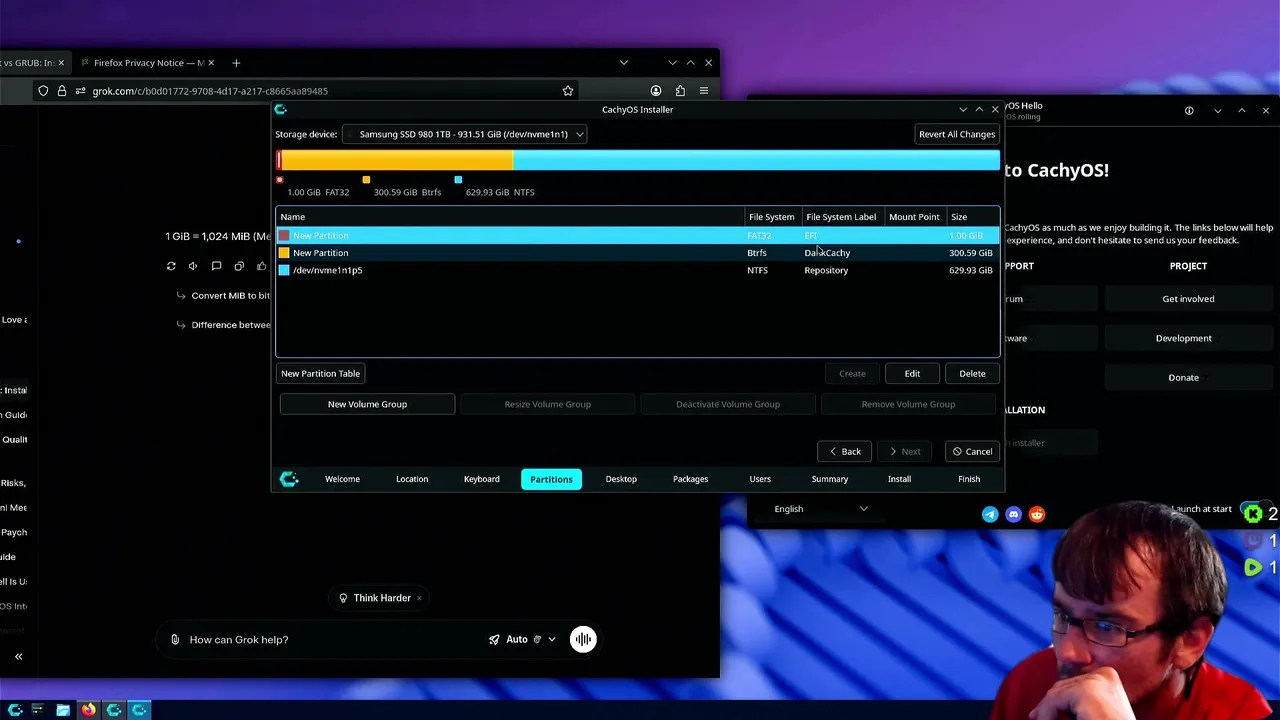This screenshot has height=720, width=1280.
Task: Click New Partition Table button
Action: click(x=321, y=373)
